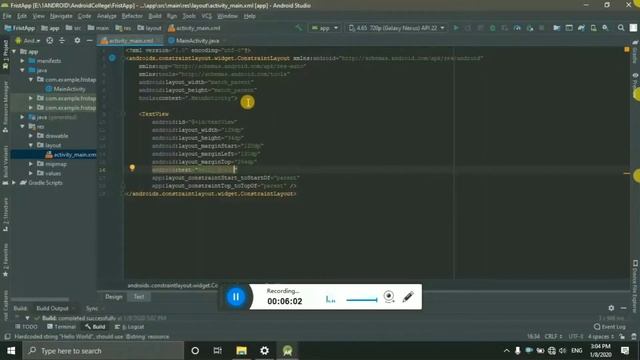Screen dimensions: 640x360
Task: Click the UTF-8 encoding status entry
Action: [576, 336]
